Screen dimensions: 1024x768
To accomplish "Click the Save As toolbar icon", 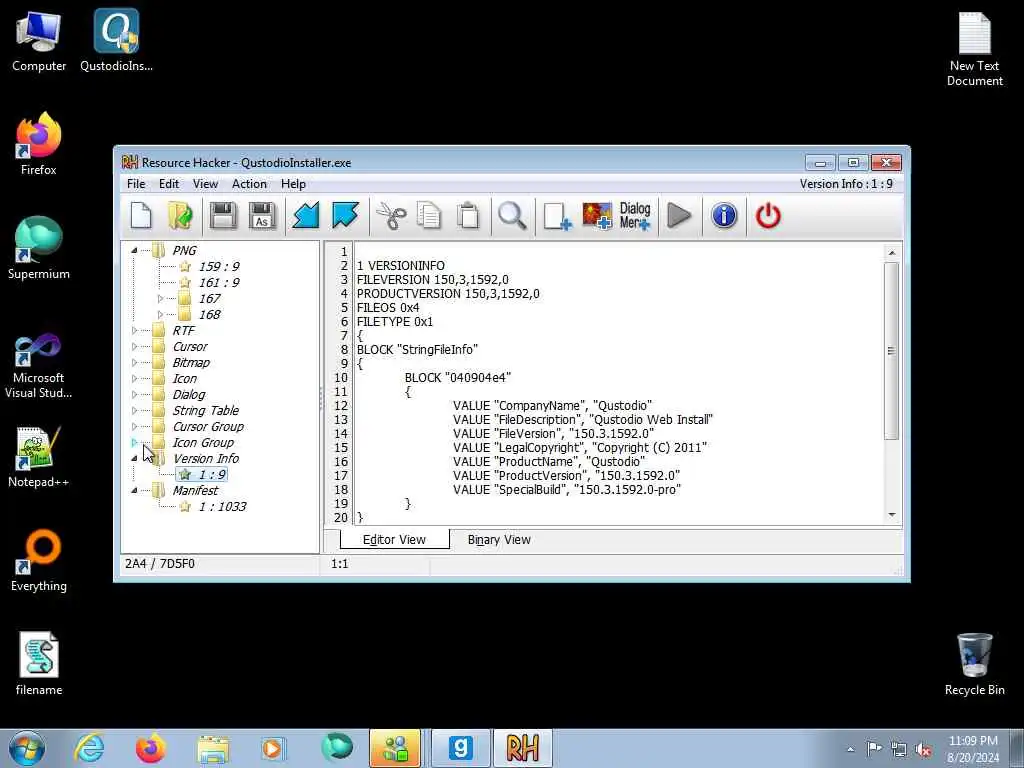I will (x=262, y=216).
